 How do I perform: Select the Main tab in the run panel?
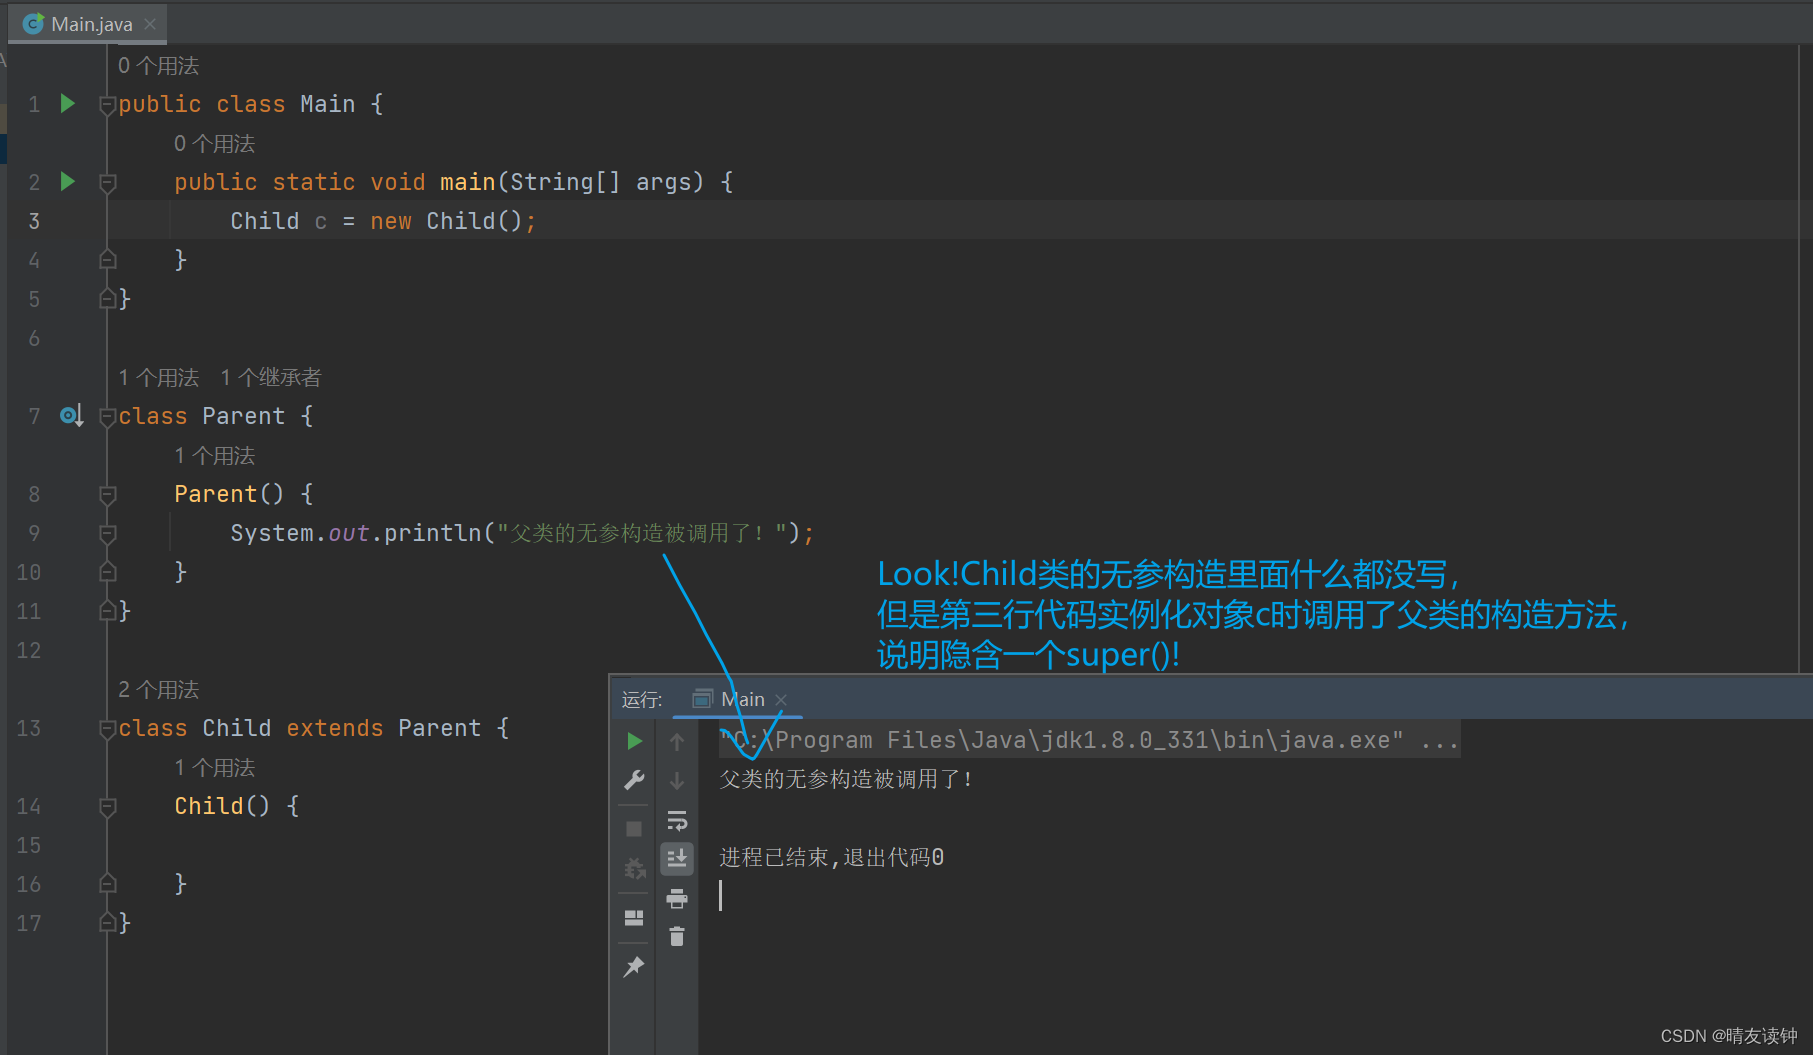click(743, 698)
